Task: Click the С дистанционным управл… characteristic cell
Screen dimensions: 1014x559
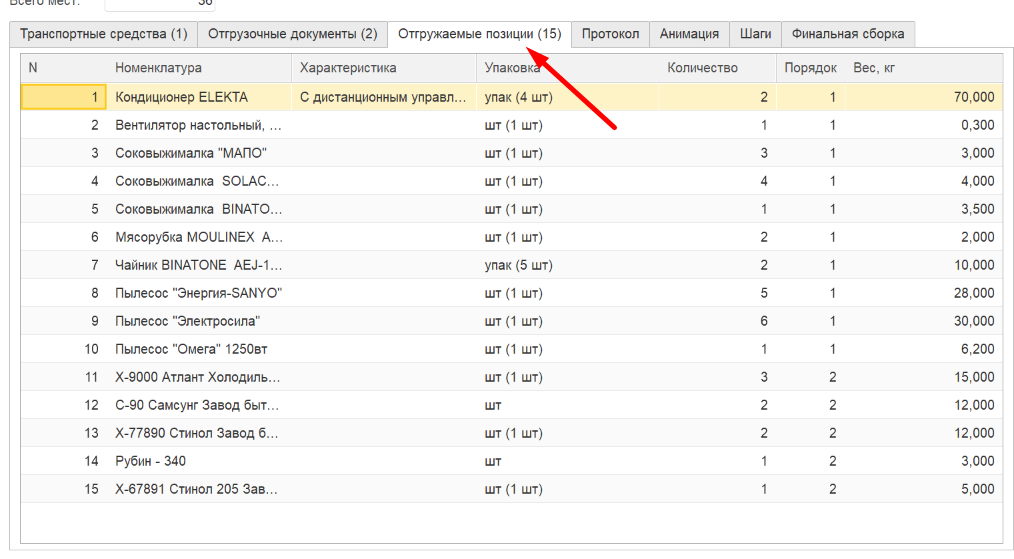Action: (384, 97)
